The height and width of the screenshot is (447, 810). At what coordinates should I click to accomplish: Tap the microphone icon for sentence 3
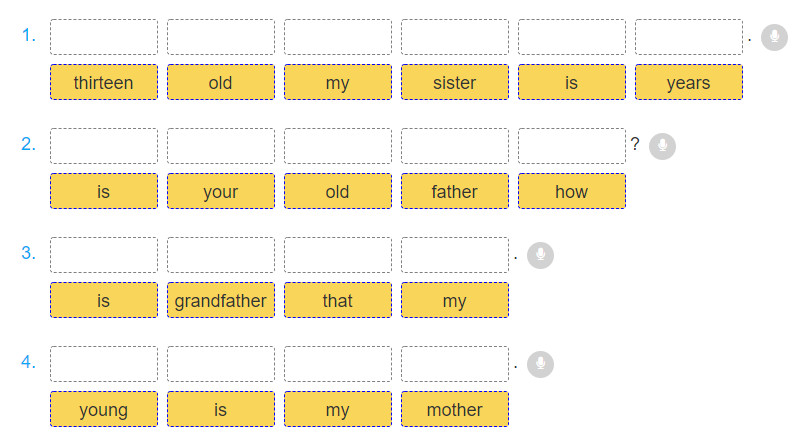point(540,255)
